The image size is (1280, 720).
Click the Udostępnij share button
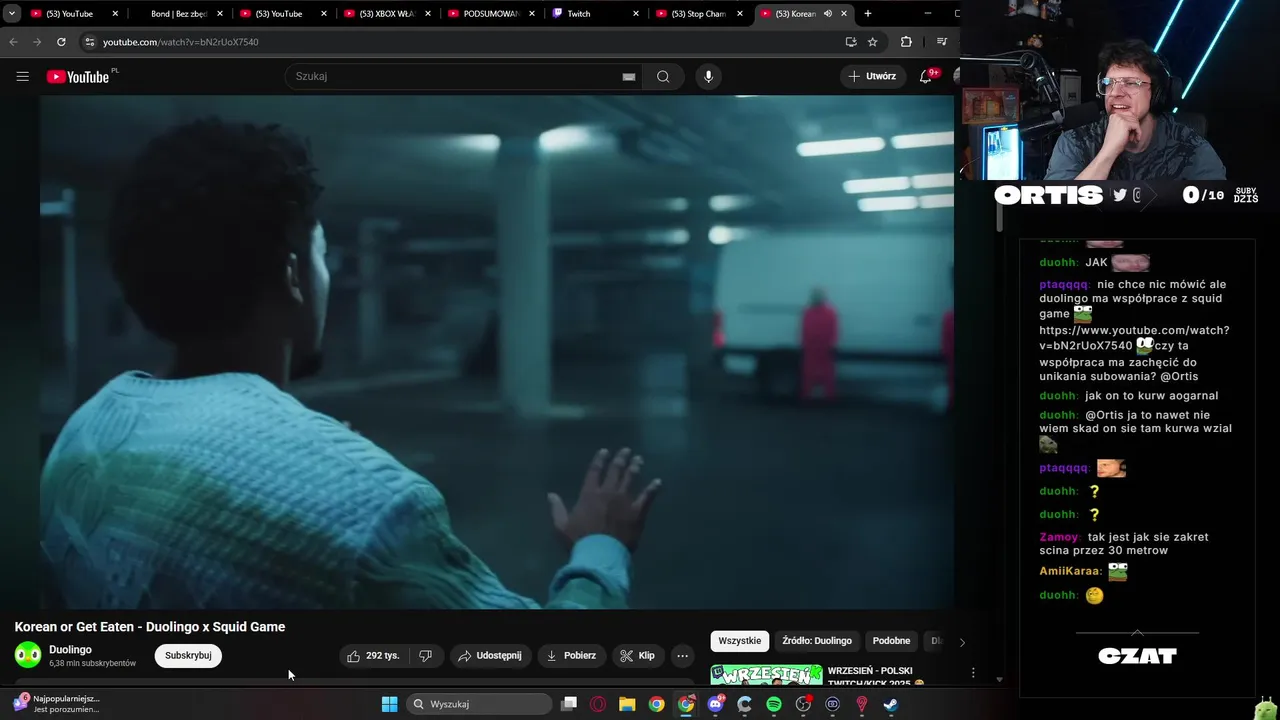(x=489, y=656)
